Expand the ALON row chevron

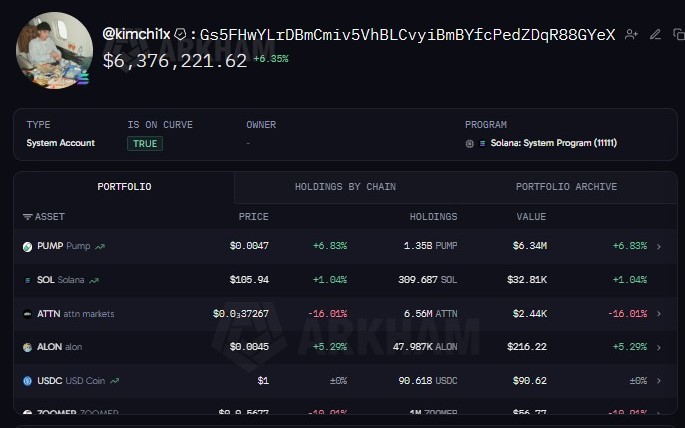click(659, 347)
